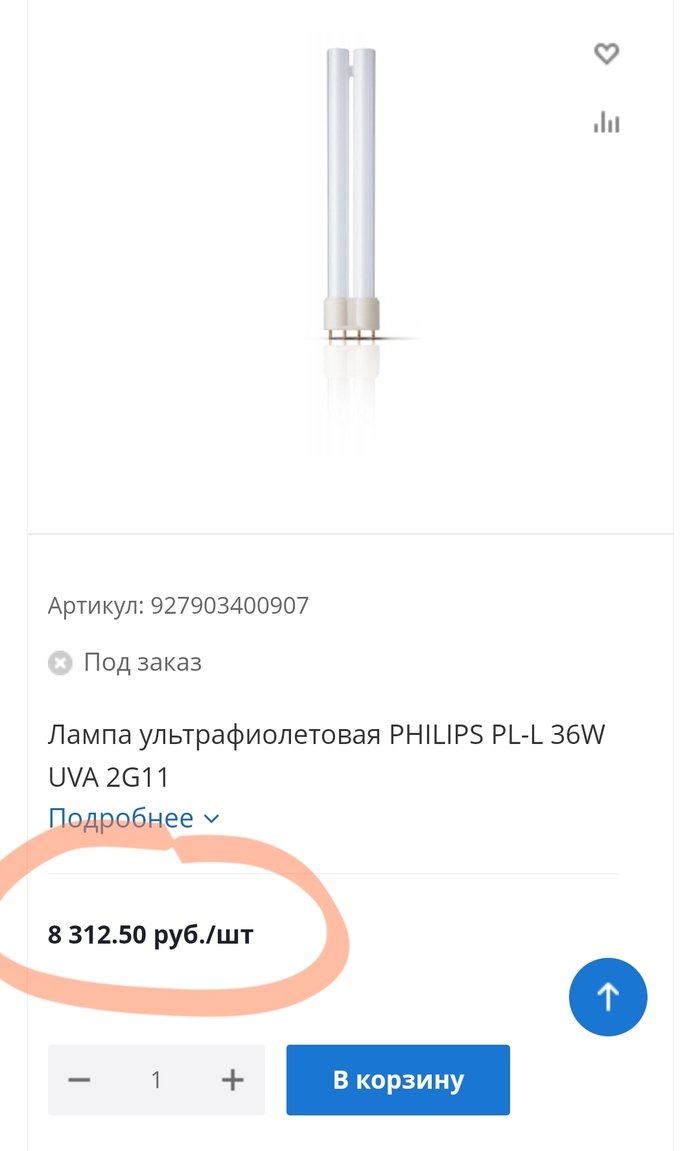This screenshot has width=700, height=1151.
Task: Expand details with chevron next to Подробнее
Action: tap(211, 818)
